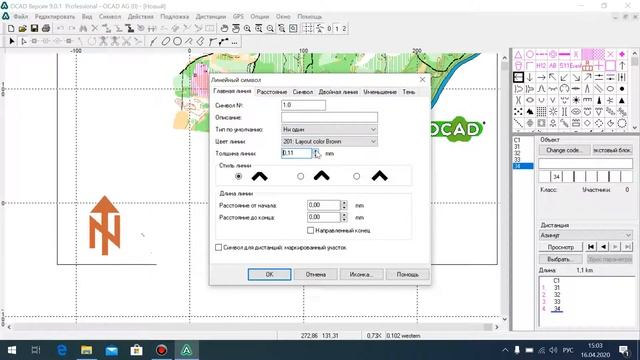Switch to the Расстояние tab
The width and height of the screenshot is (640, 360).
tap(271, 92)
